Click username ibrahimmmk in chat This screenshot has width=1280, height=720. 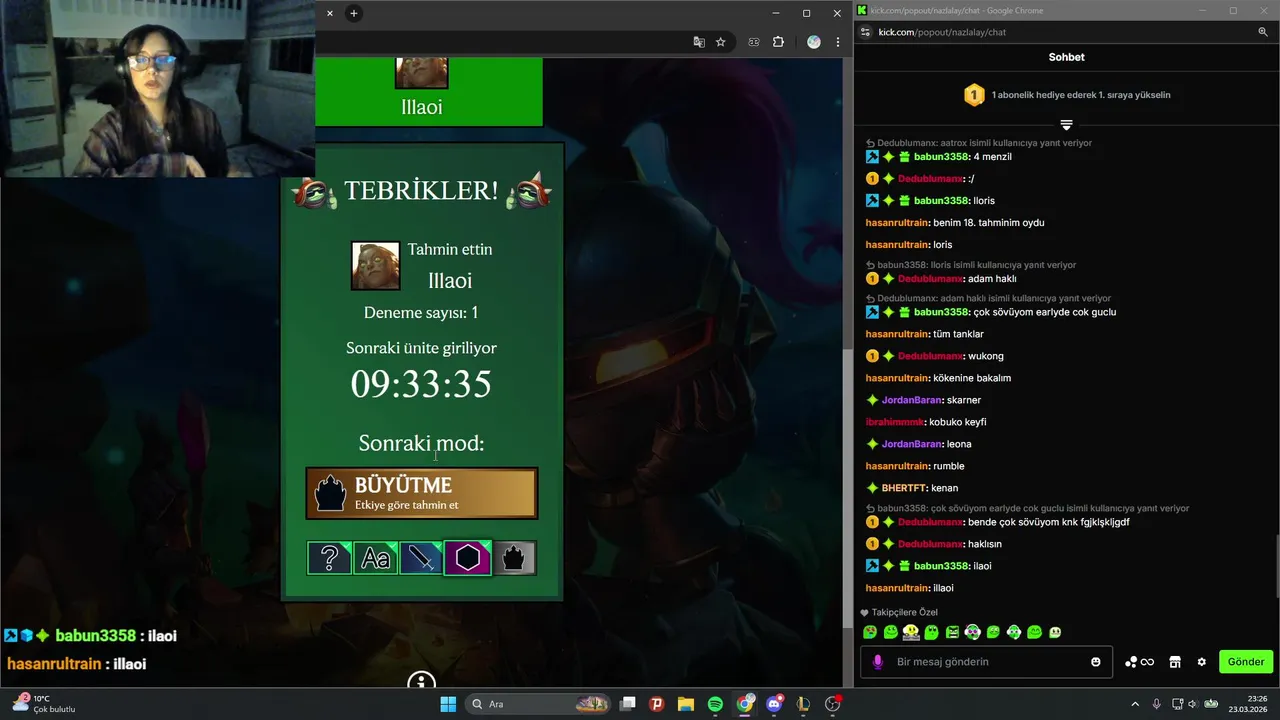coord(895,422)
